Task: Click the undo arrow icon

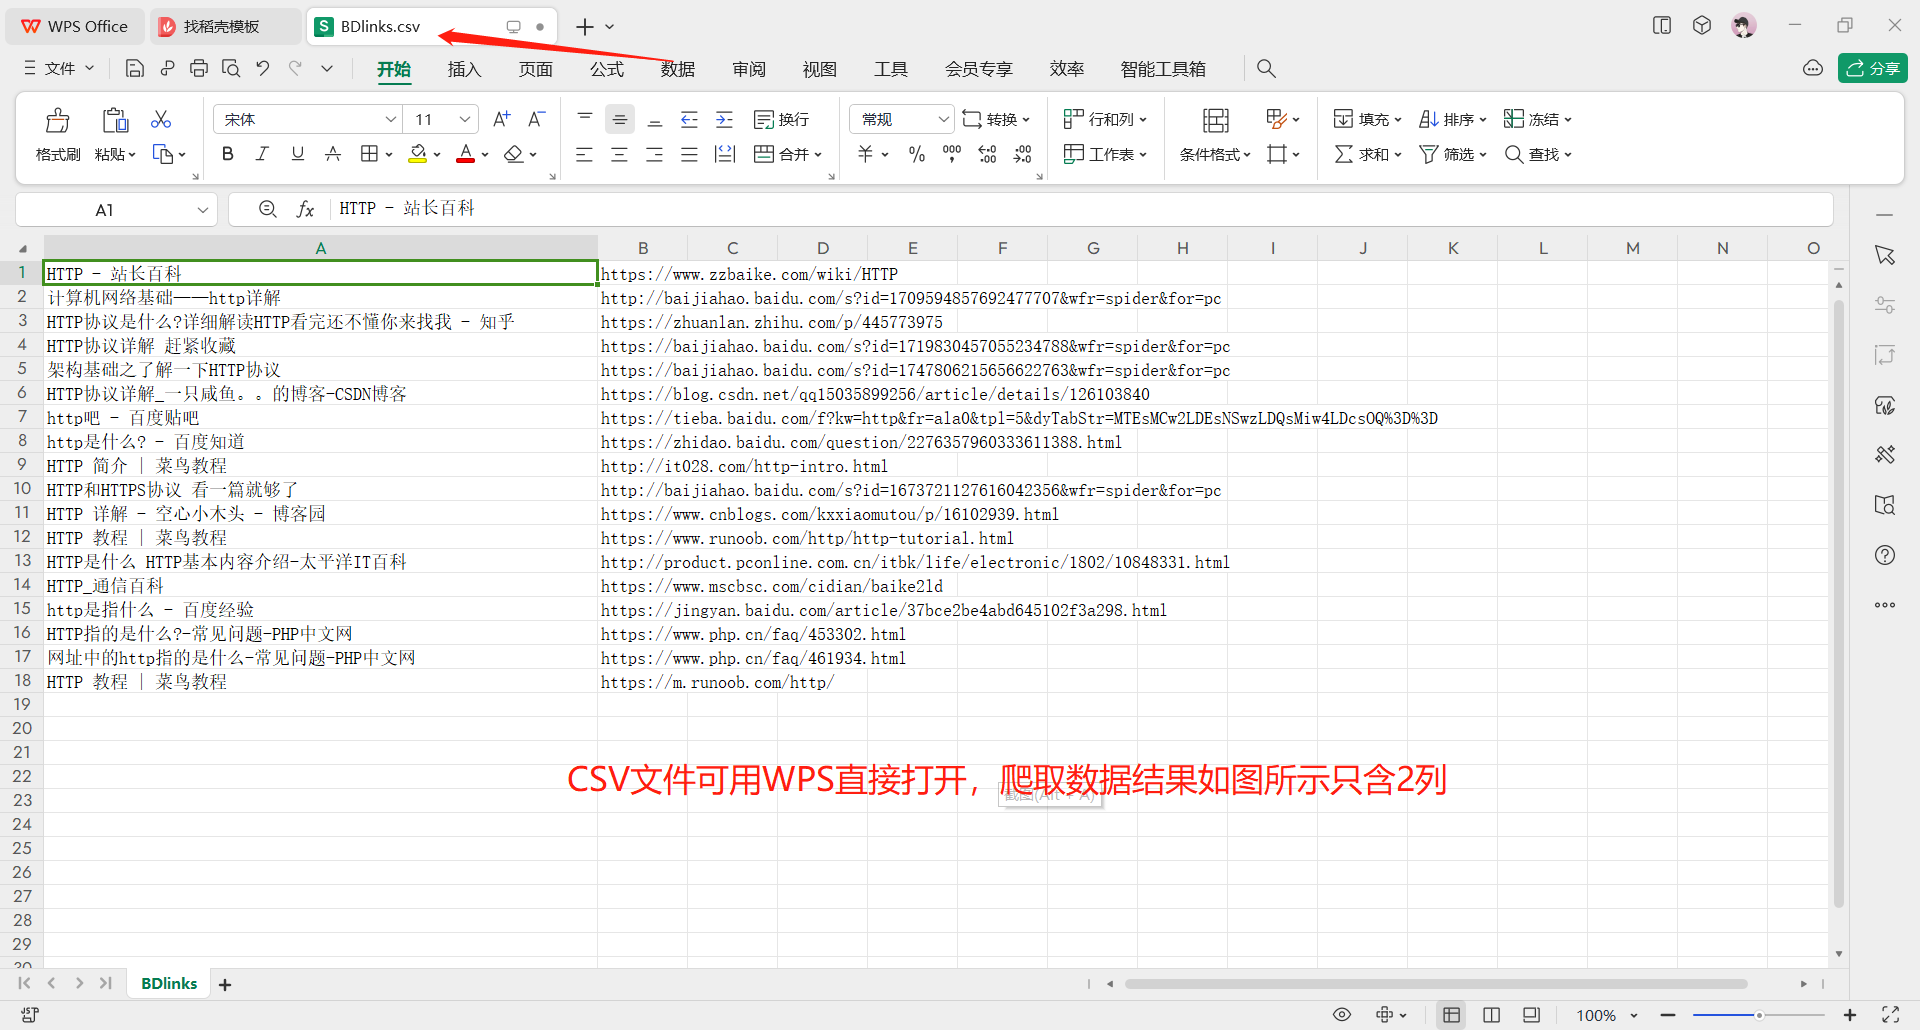Action: point(263,68)
